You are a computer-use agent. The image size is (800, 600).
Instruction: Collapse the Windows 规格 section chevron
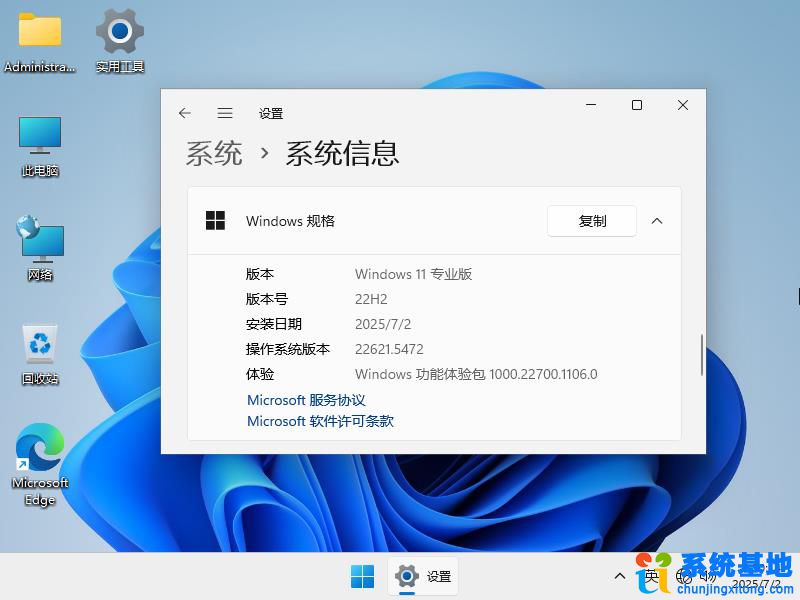pos(657,221)
